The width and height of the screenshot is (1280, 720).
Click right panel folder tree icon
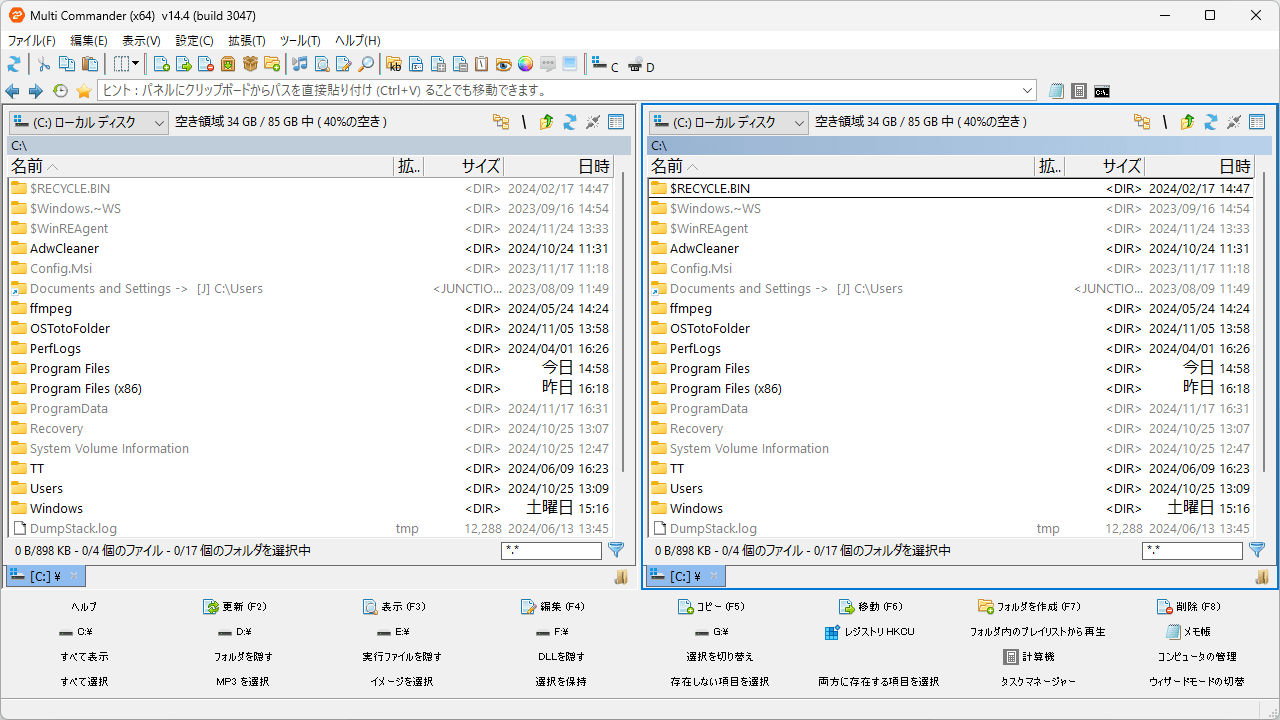coord(1141,122)
